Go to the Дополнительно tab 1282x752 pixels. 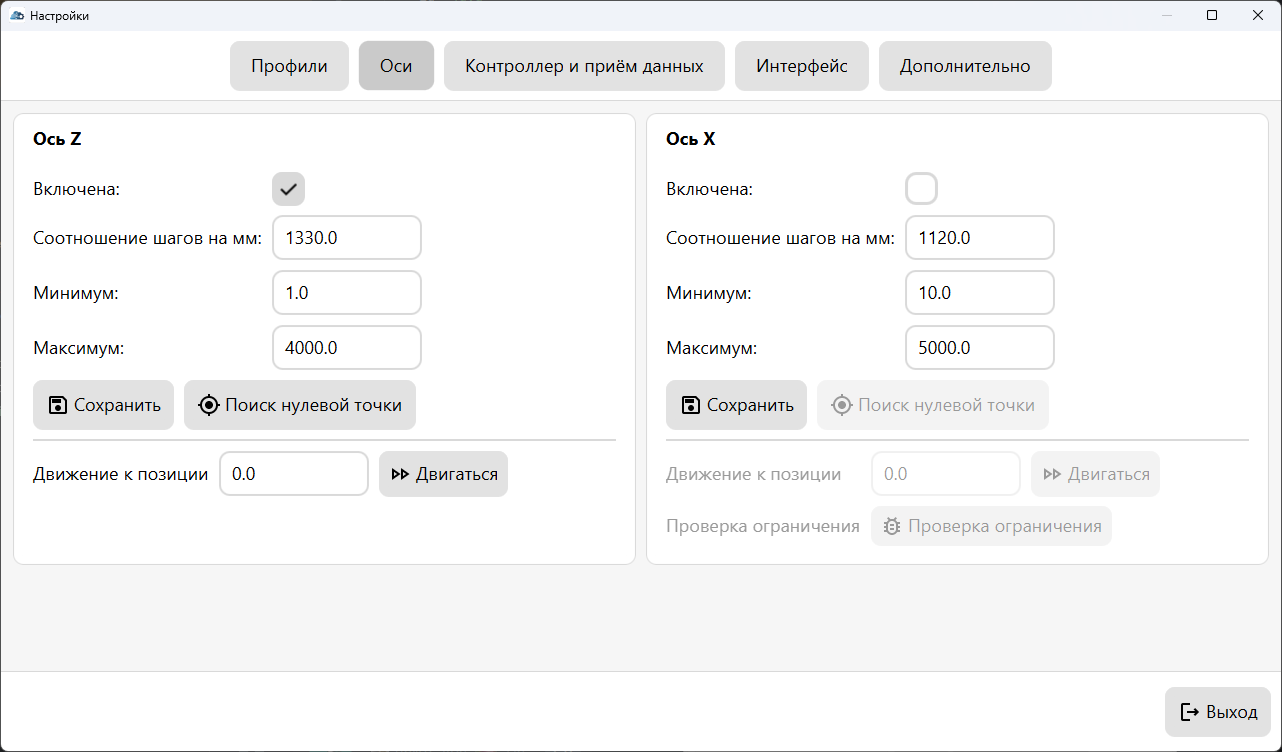pos(964,66)
